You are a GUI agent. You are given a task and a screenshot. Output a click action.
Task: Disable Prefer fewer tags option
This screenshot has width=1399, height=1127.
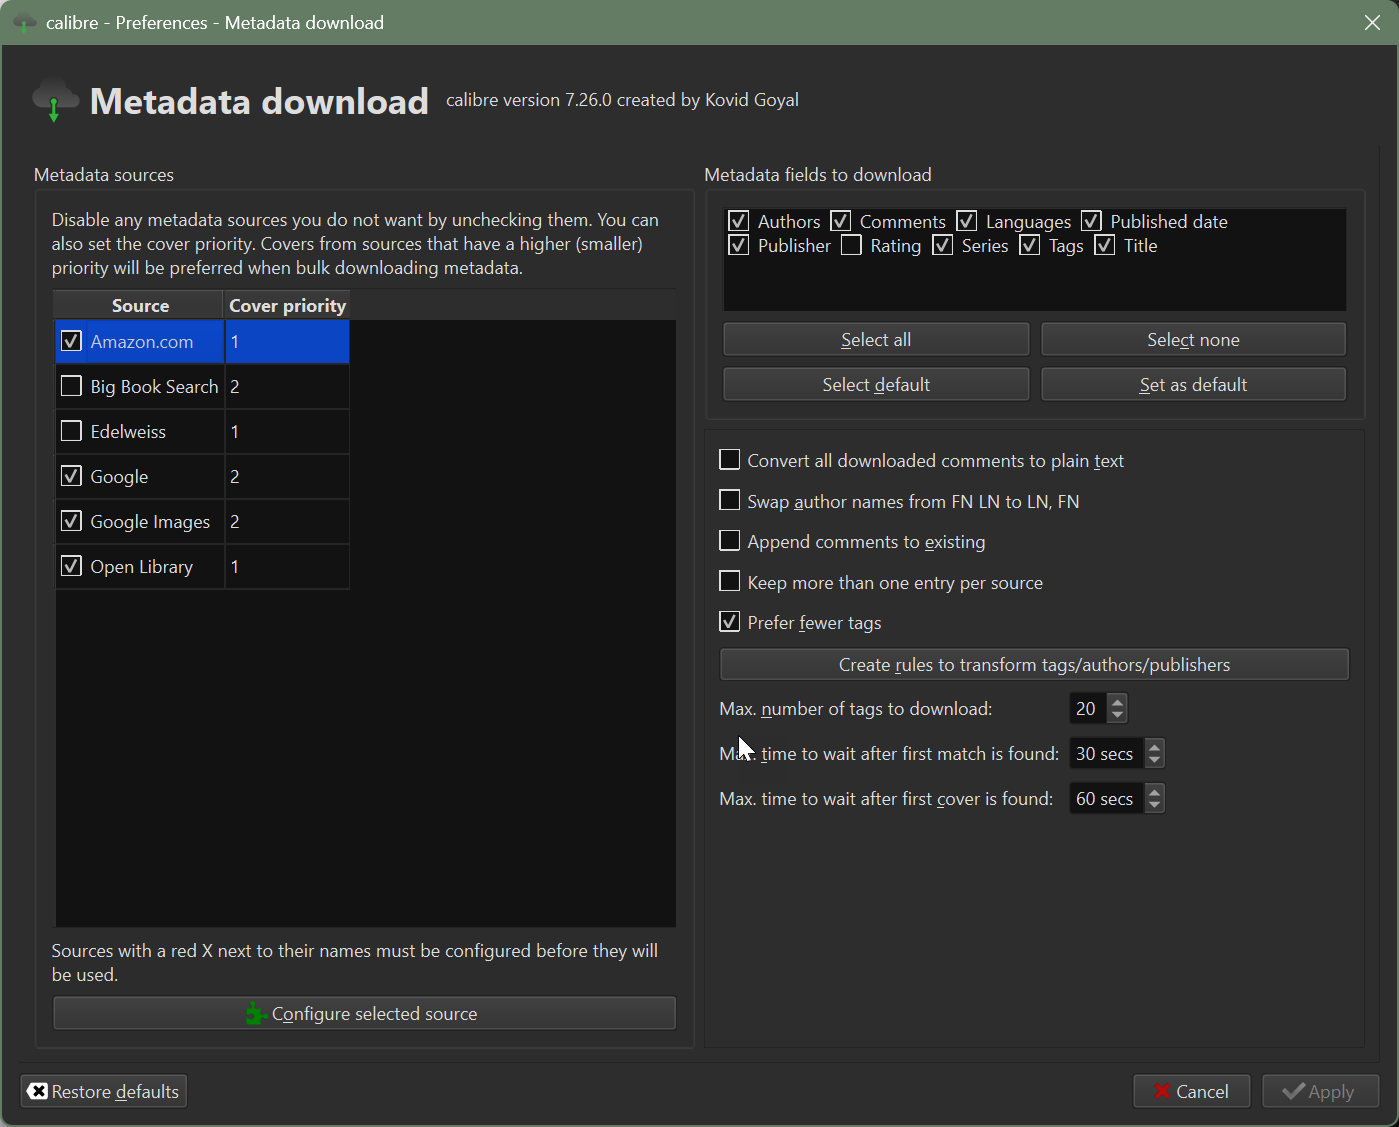(730, 622)
